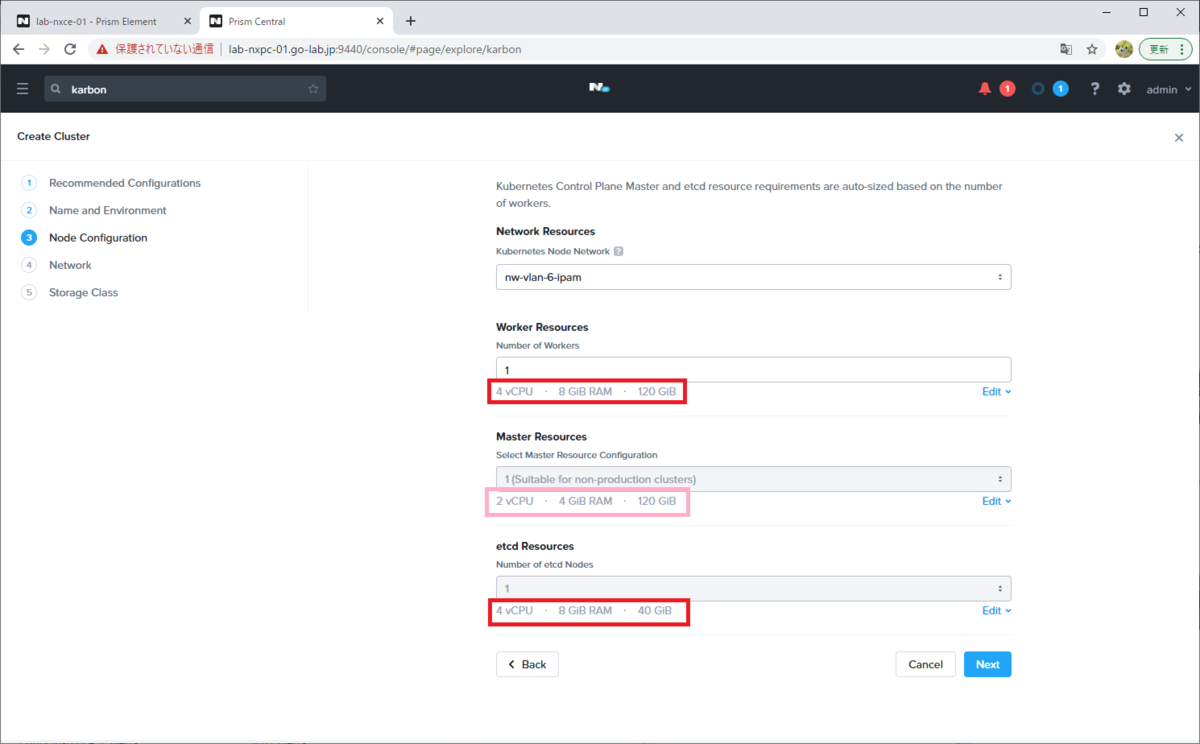Screen dimensions: 1200x744
Task: Show Kubernetes Node Network help tooltip
Action: 619,252
